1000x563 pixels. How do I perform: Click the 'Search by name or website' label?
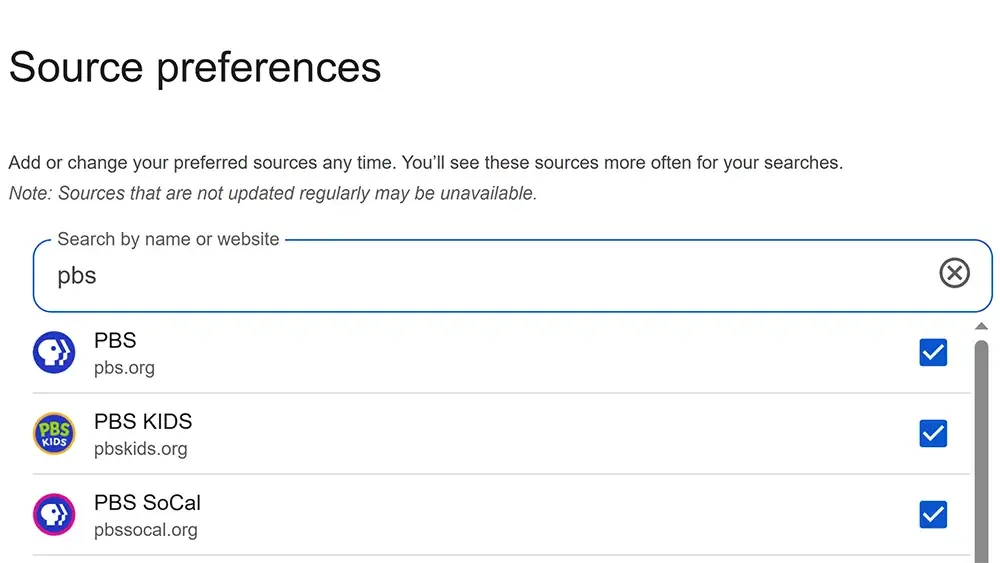click(168, 240)
